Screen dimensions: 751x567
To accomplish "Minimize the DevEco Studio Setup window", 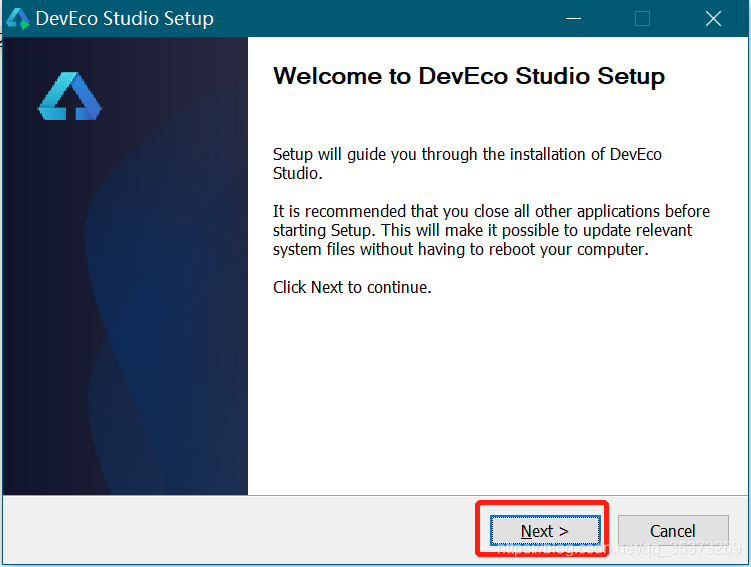I will tap(573, 19).
